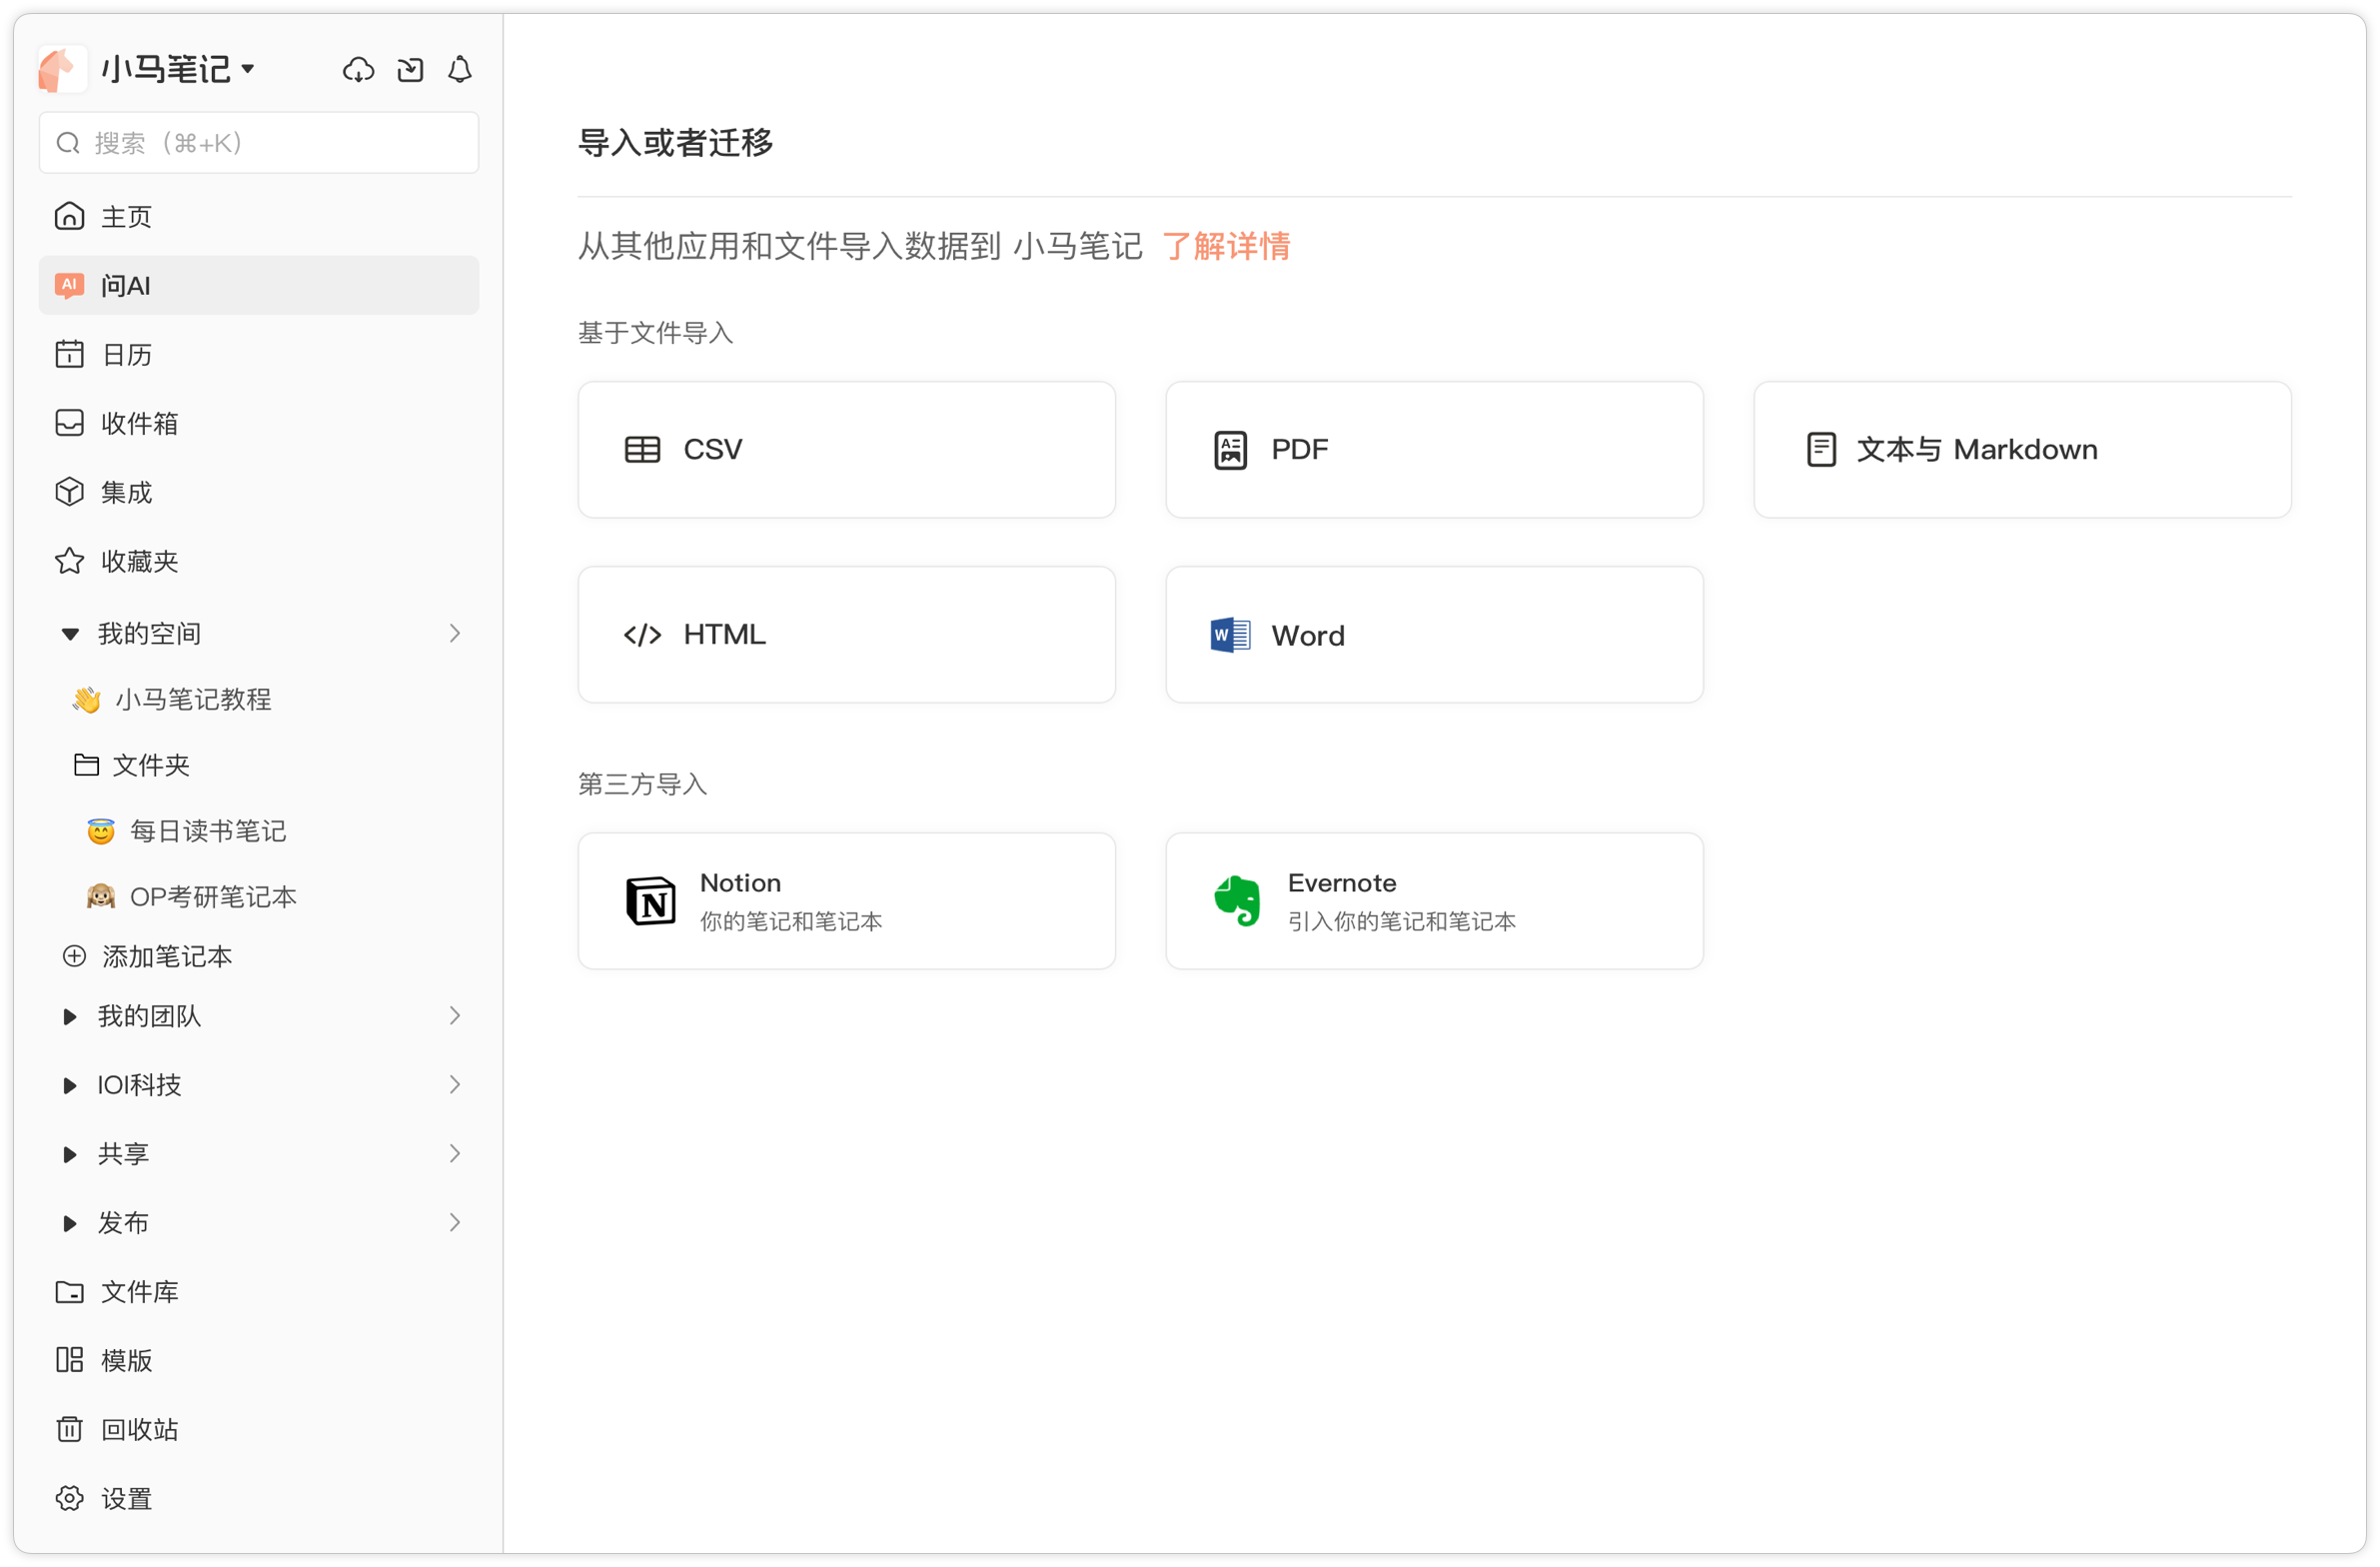The image size is (2380, 1567).
Task: Open the 回收站 recycle bin
Action: click(x=139, y=1429)
